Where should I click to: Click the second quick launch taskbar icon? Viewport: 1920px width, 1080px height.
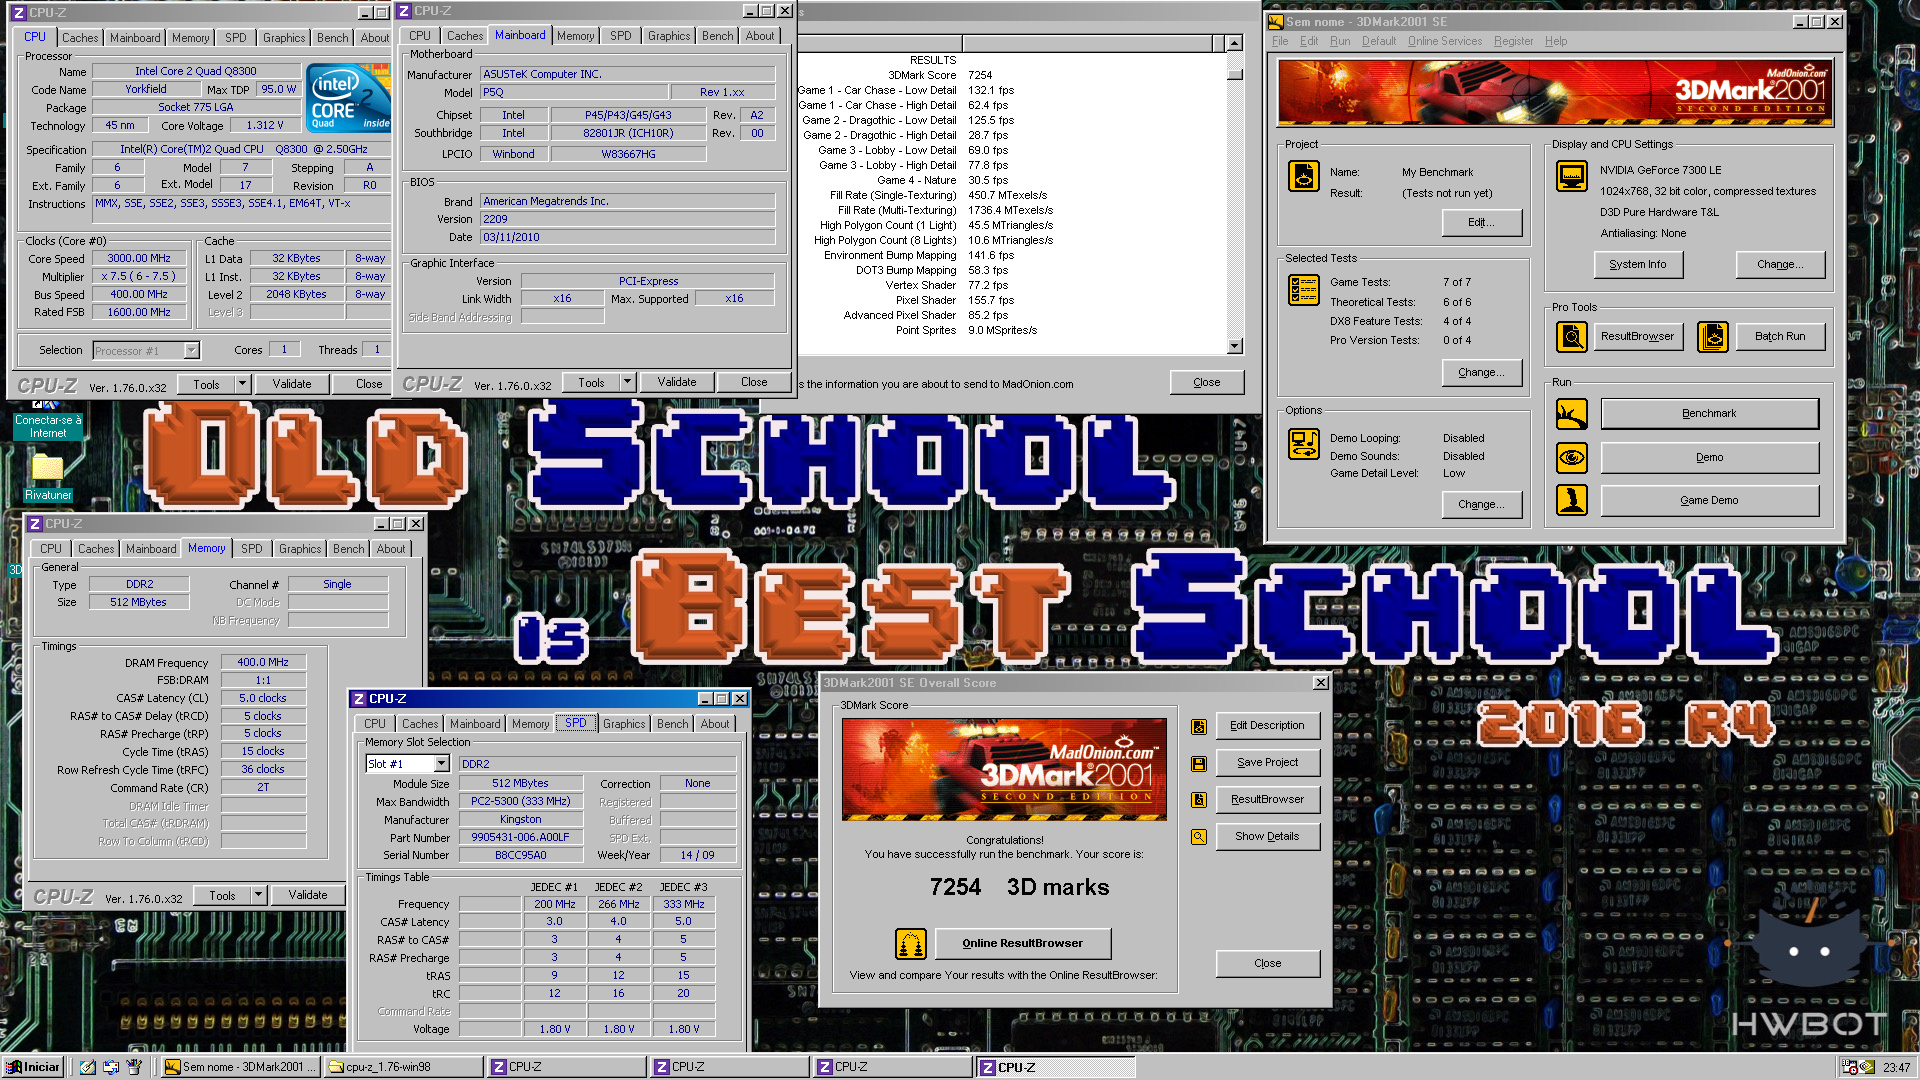(x=111, y=1067)
